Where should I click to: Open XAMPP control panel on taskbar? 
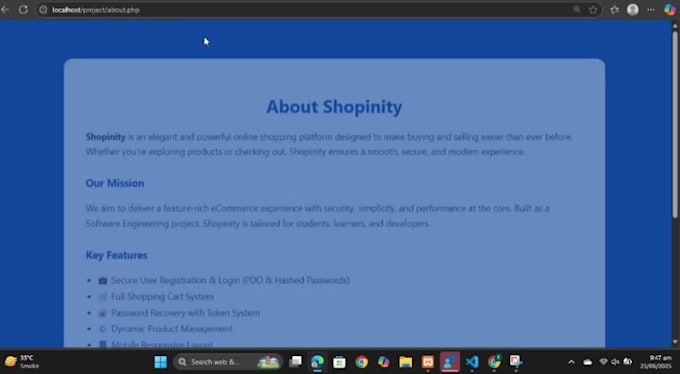(428, 362)
